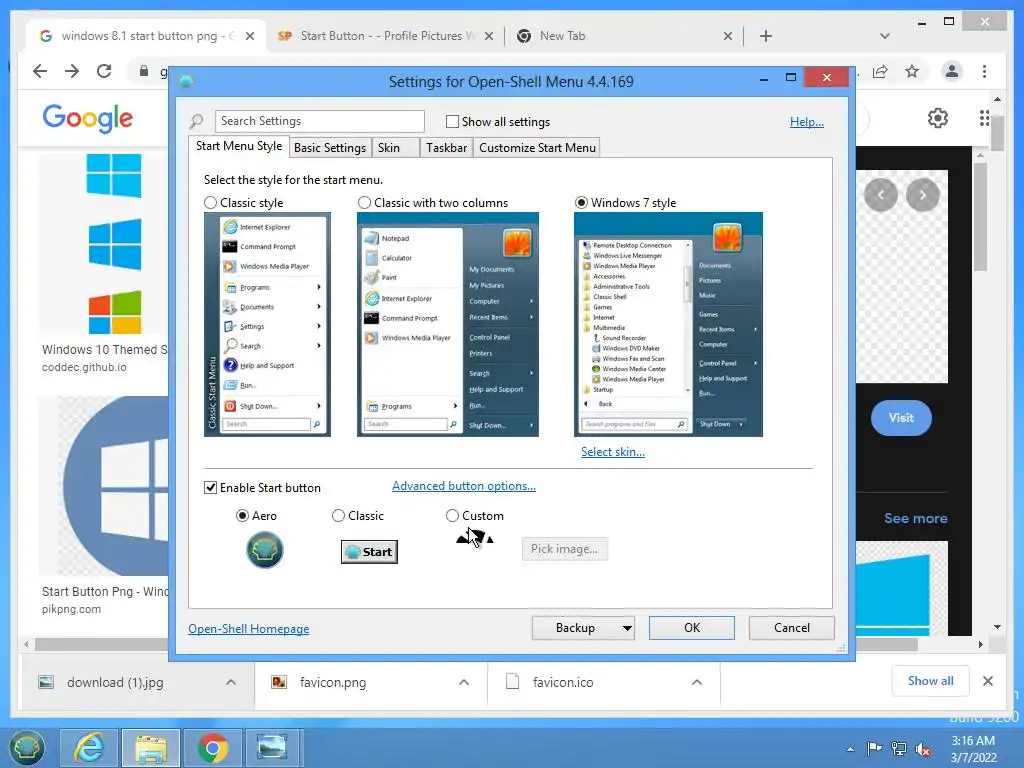Open the Help link
The width and height of the screenshot is (1024, 768).
pyautogui.click(x=807, y=122)
